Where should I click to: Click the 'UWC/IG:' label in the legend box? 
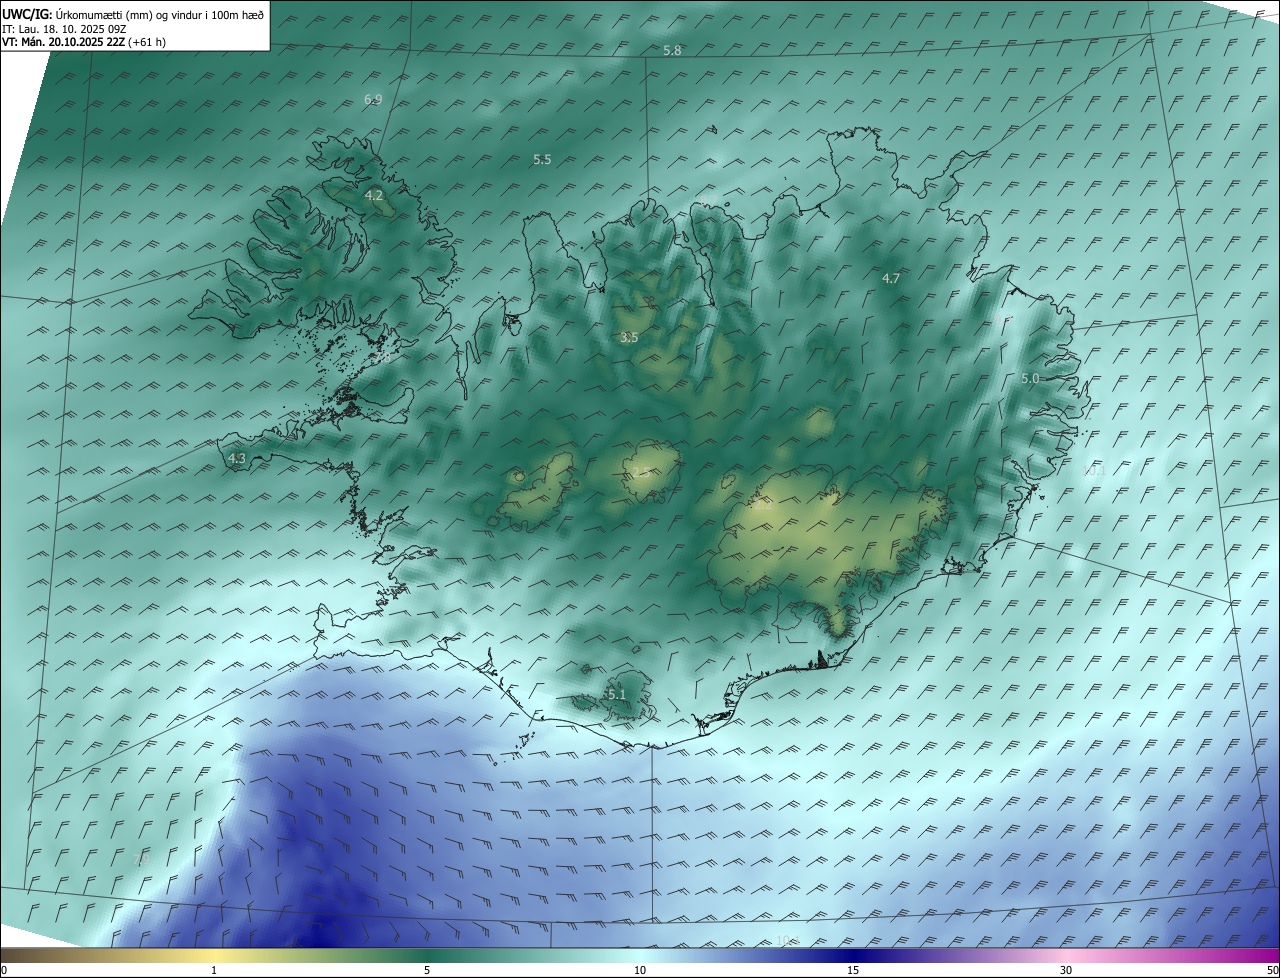coord(27,14)
